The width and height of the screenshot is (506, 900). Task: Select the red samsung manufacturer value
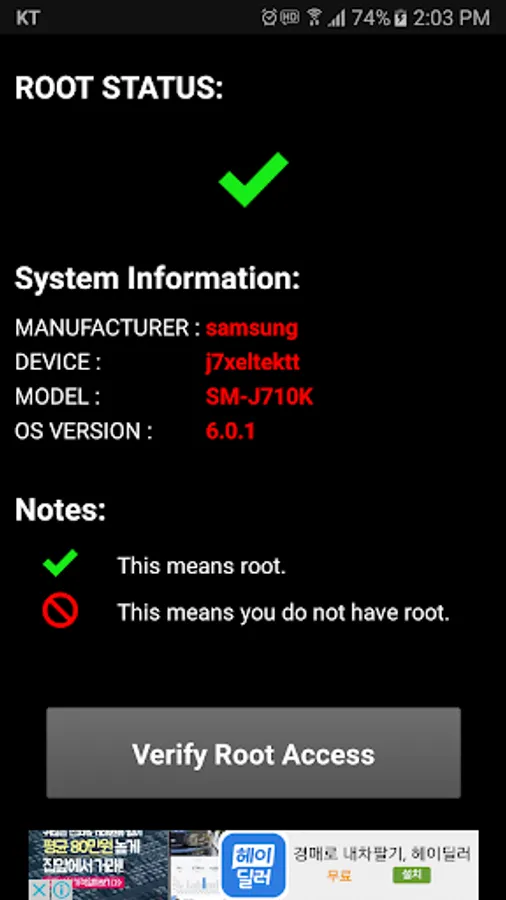coord(252,328)
